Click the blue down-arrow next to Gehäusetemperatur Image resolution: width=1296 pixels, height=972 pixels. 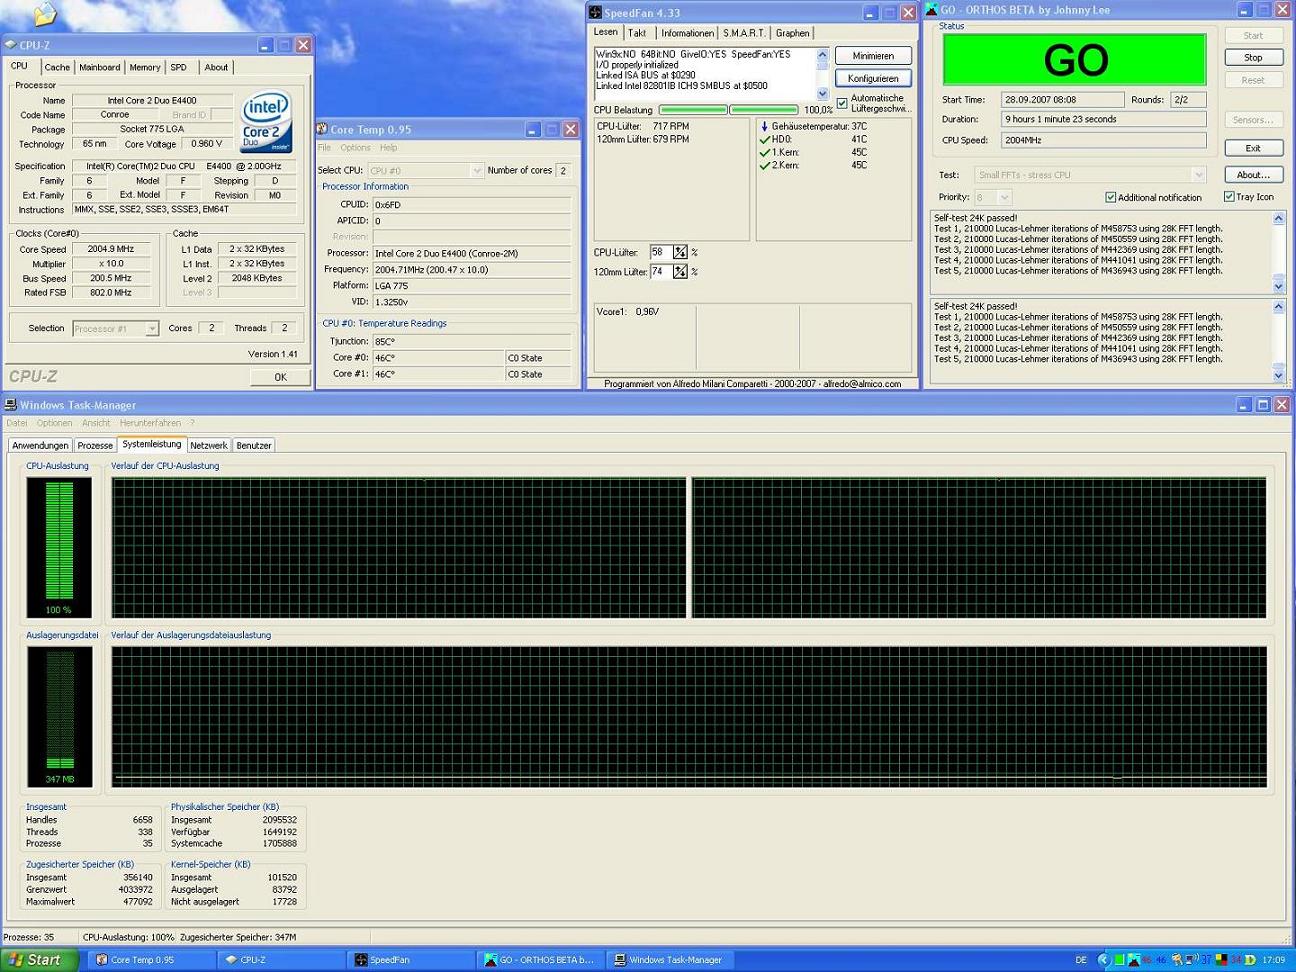tap(764, 127)
